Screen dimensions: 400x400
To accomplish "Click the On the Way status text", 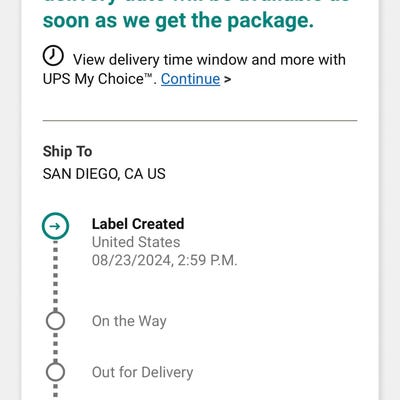I will pyautogui.click(x=129, y=321).
